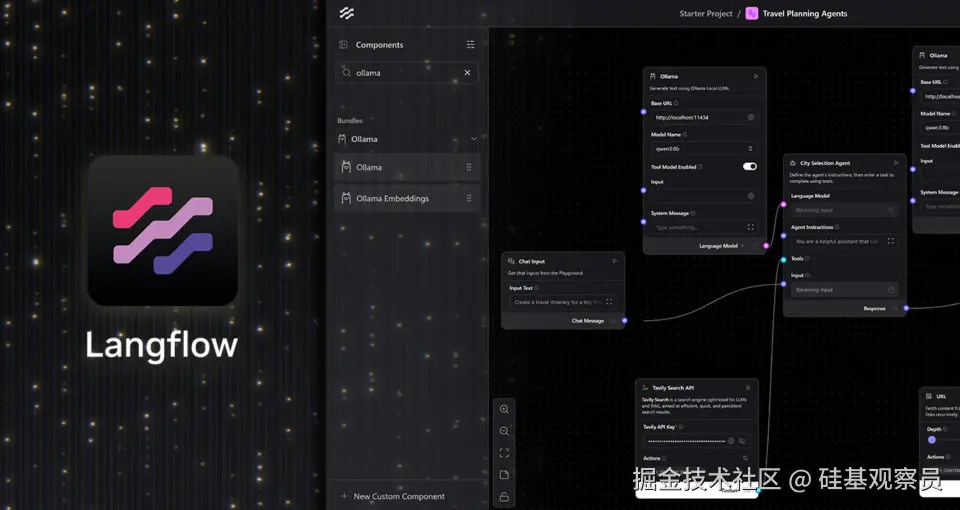Run the City Selection Agent node

pos(896,163)
